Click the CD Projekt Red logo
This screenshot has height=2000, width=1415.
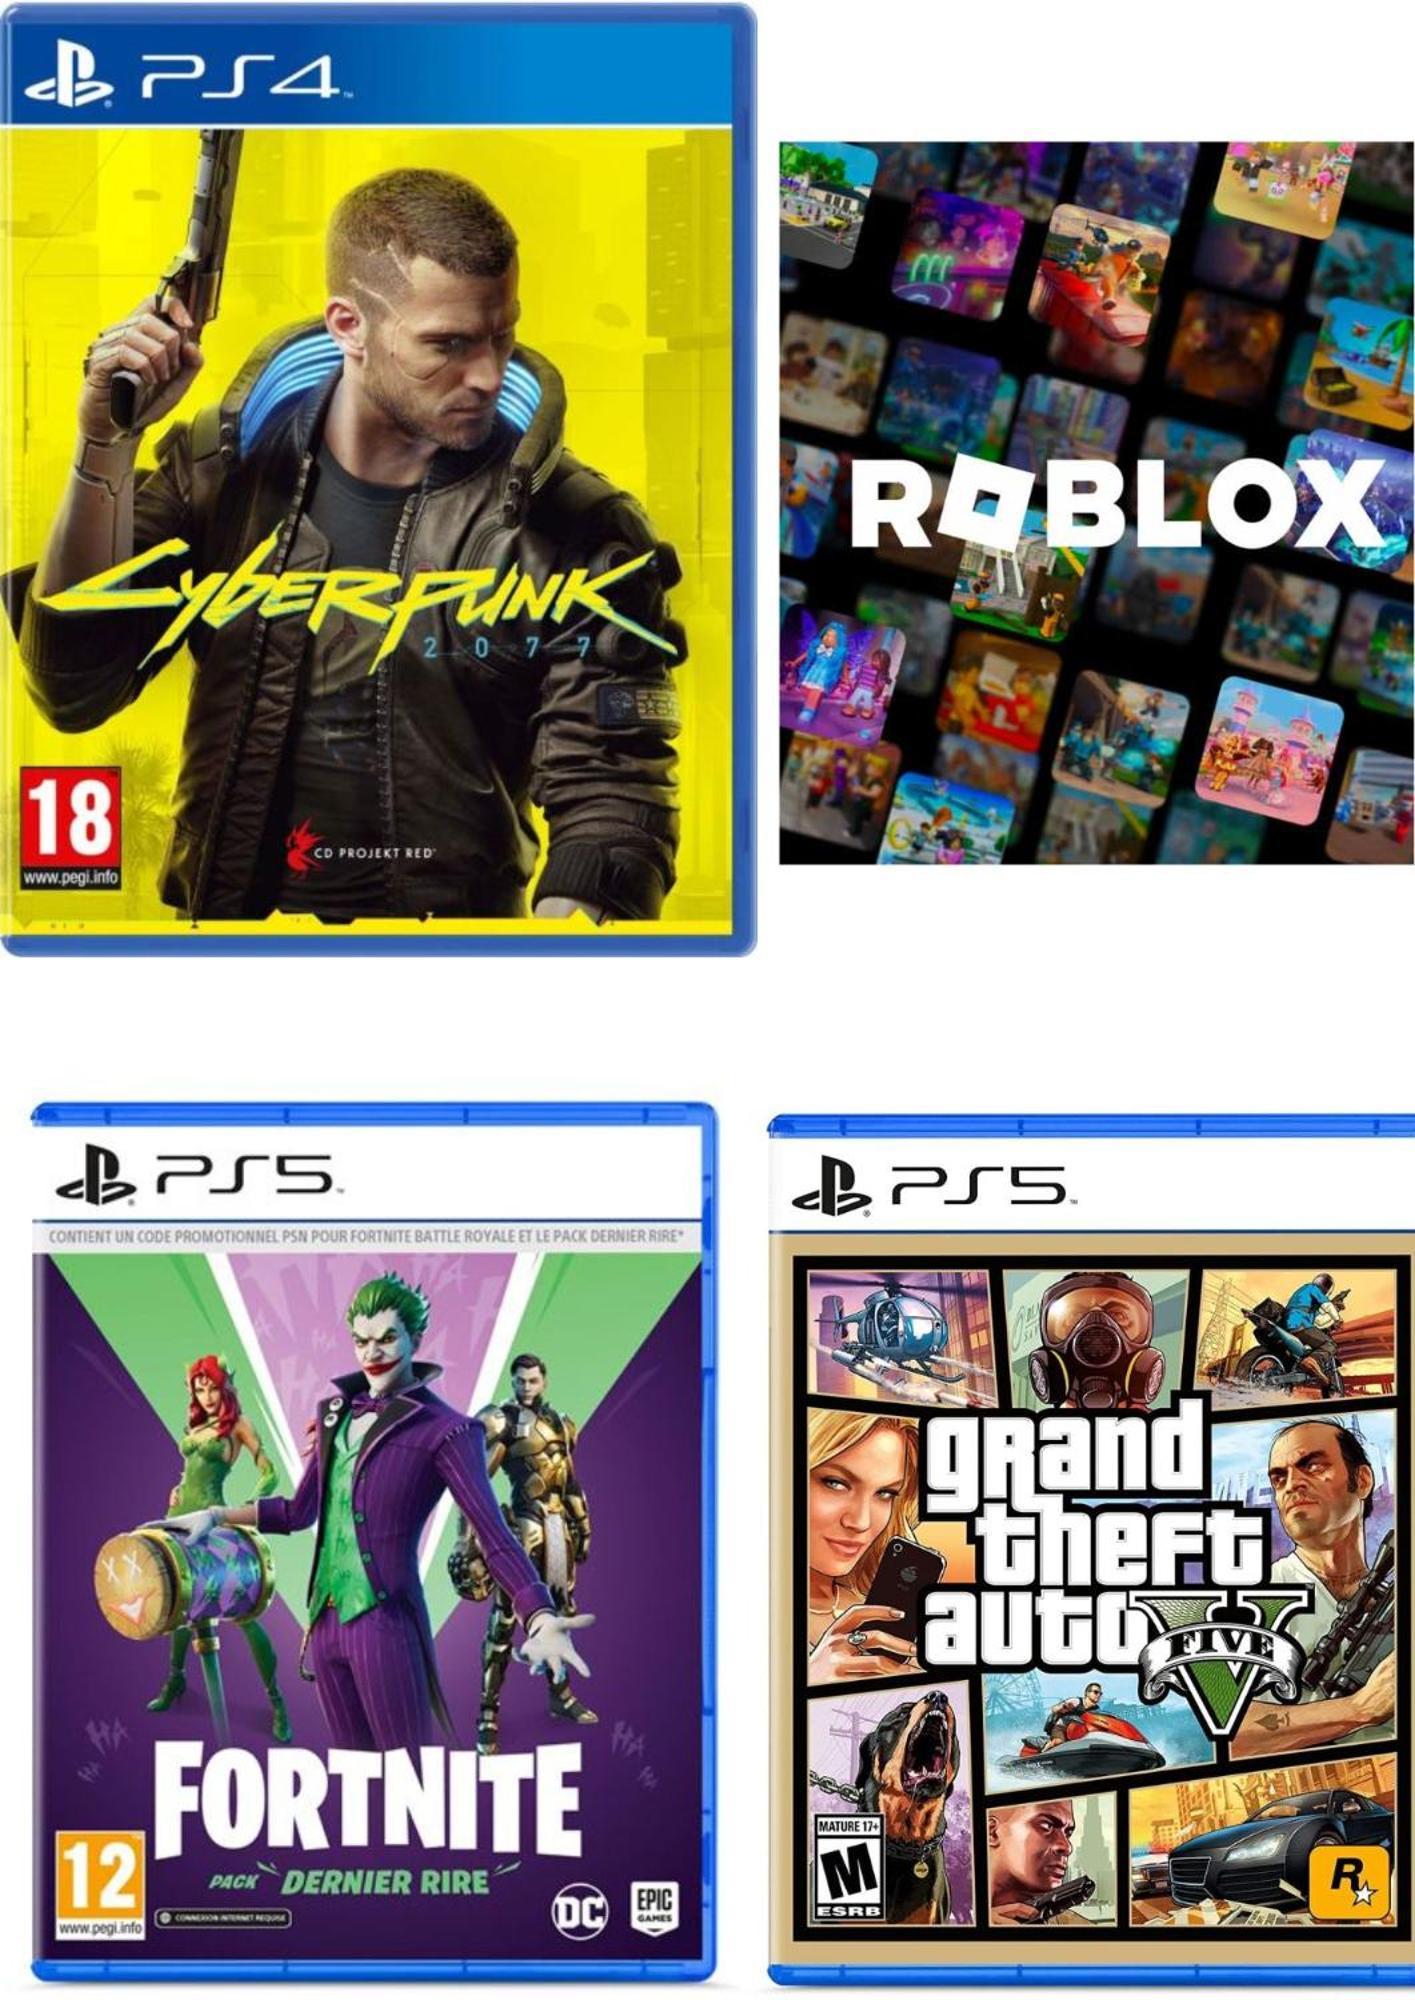(359, 852)
